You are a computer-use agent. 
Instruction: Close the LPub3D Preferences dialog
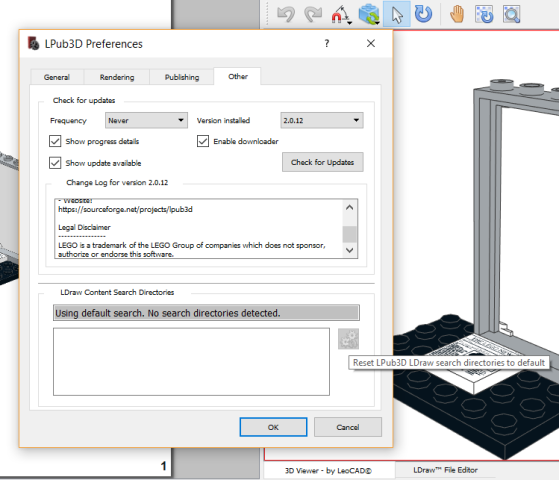[371, 44]
